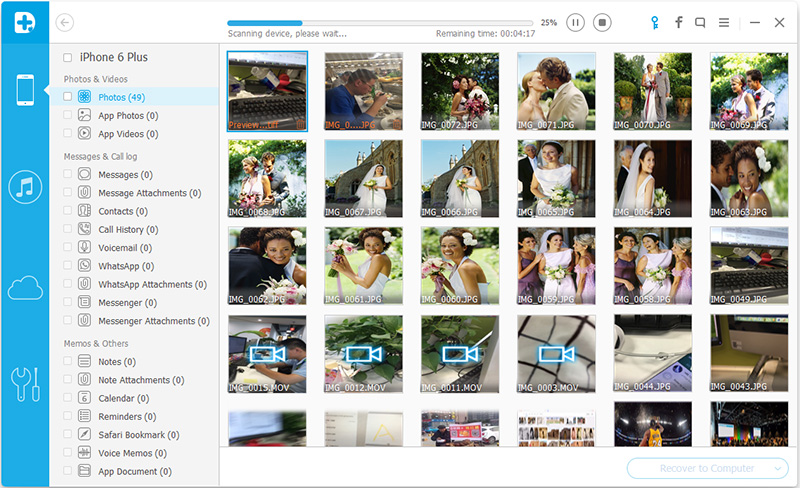Check the Photos (49) checkbox
The width and height of the screenshot is (800, 488).
point(67,97)
